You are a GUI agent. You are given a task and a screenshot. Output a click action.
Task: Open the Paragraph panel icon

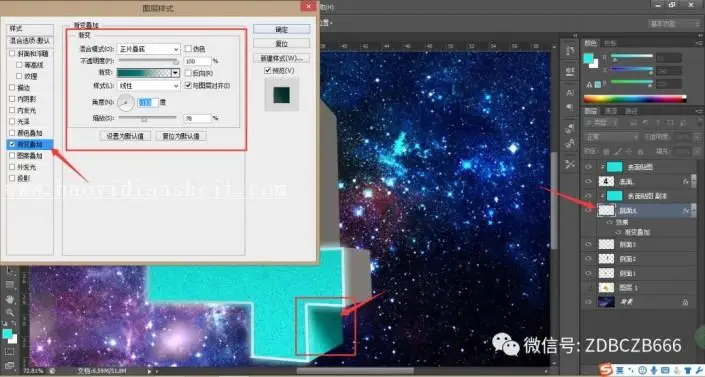[x=570, y=107]
